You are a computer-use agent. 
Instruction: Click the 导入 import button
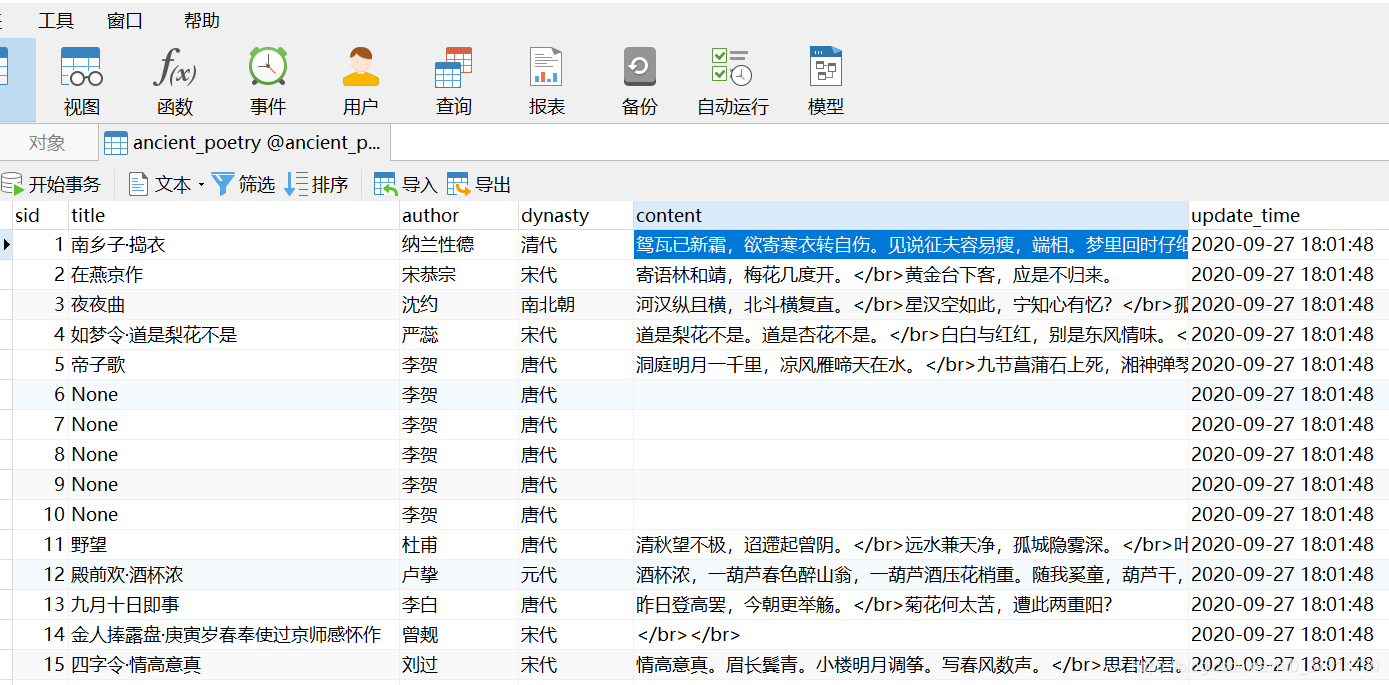405,184
